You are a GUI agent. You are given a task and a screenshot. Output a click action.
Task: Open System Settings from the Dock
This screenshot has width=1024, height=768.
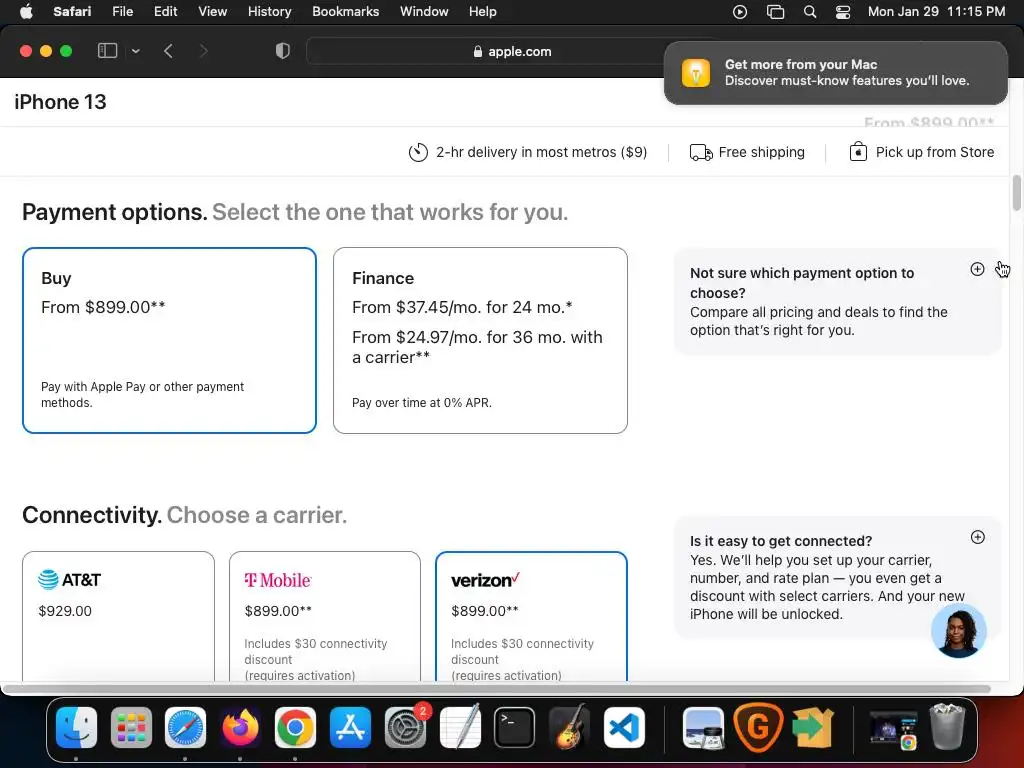tap(405, 727)
